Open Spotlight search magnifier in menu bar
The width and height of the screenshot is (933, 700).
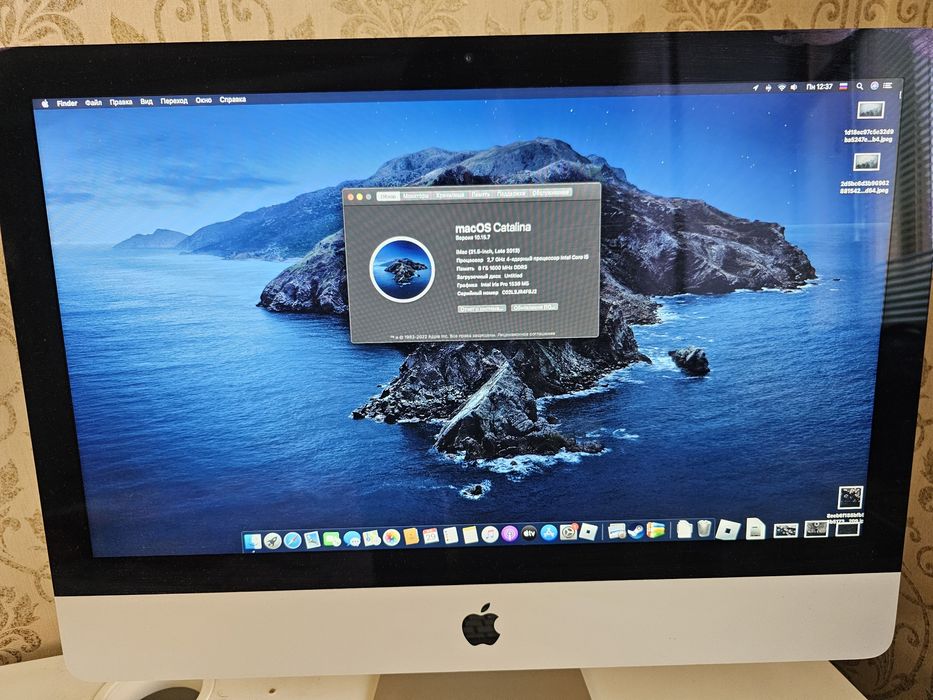[x=859, y=86]
